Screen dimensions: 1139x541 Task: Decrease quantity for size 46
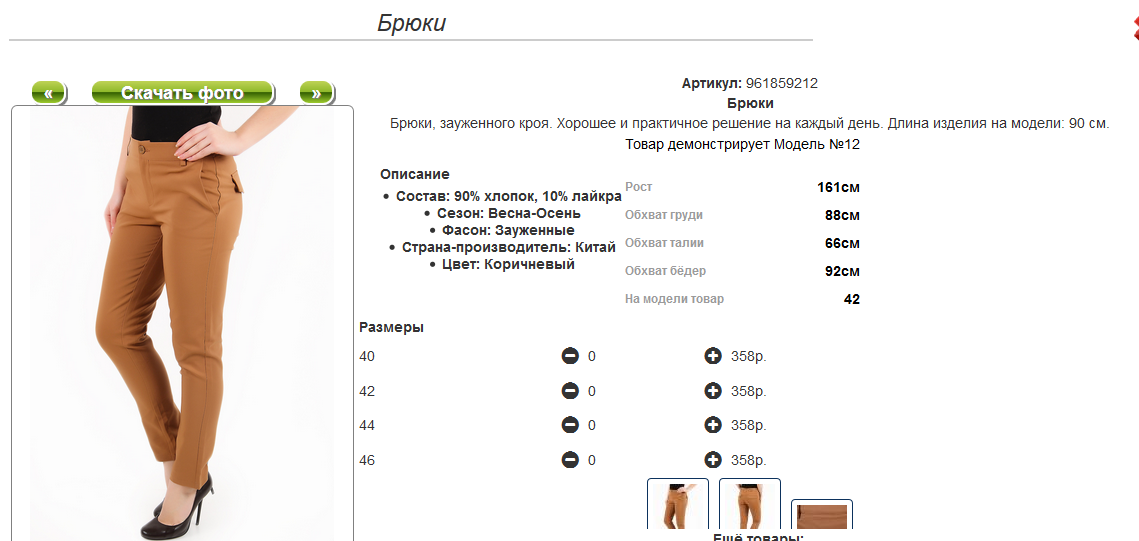pos(570,460)
